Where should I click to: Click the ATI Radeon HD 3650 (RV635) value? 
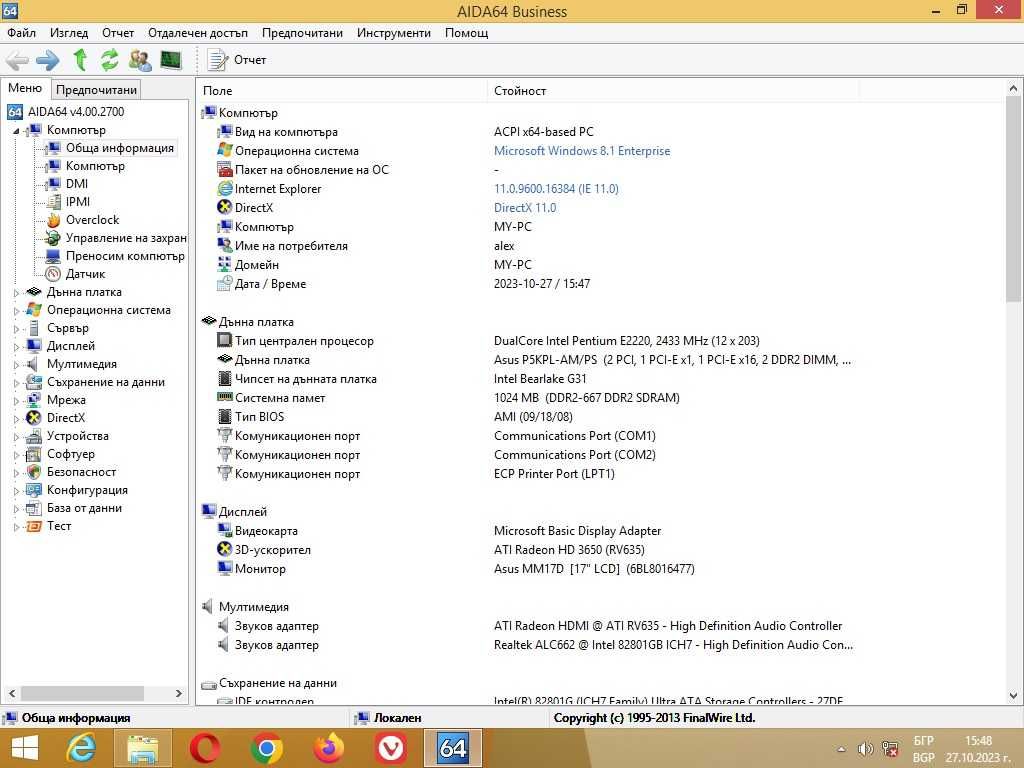point(569,550)
